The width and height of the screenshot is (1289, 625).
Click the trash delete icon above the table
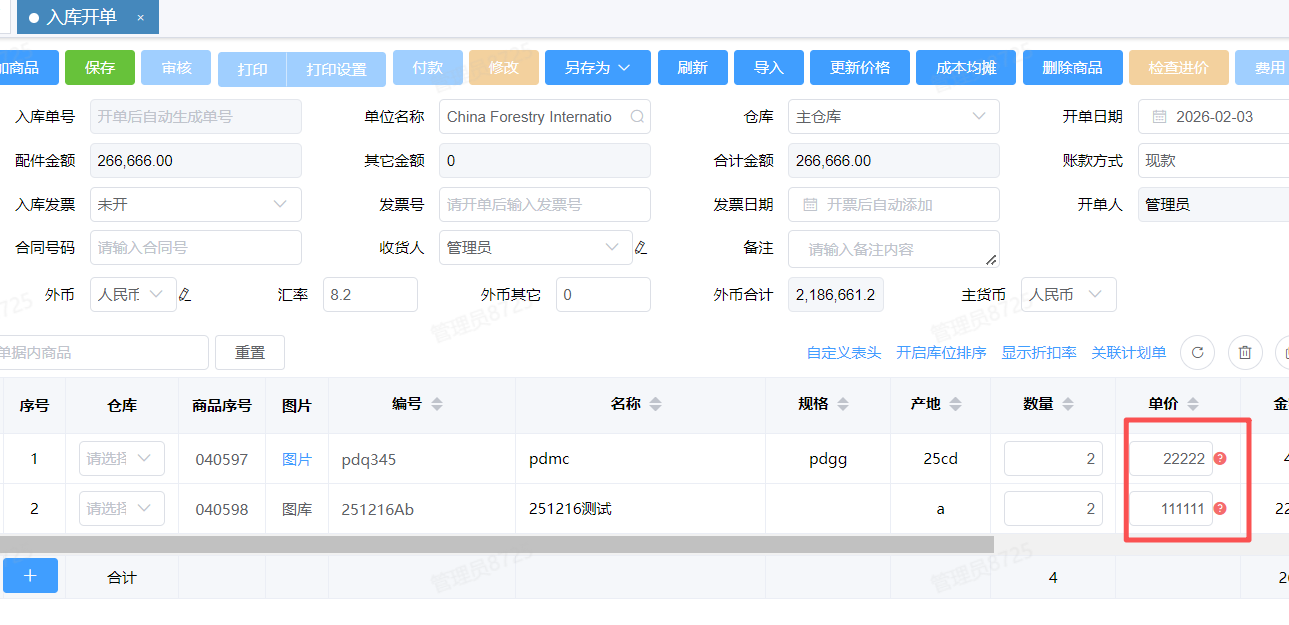pyautogui.click(x=1245, y=352)
